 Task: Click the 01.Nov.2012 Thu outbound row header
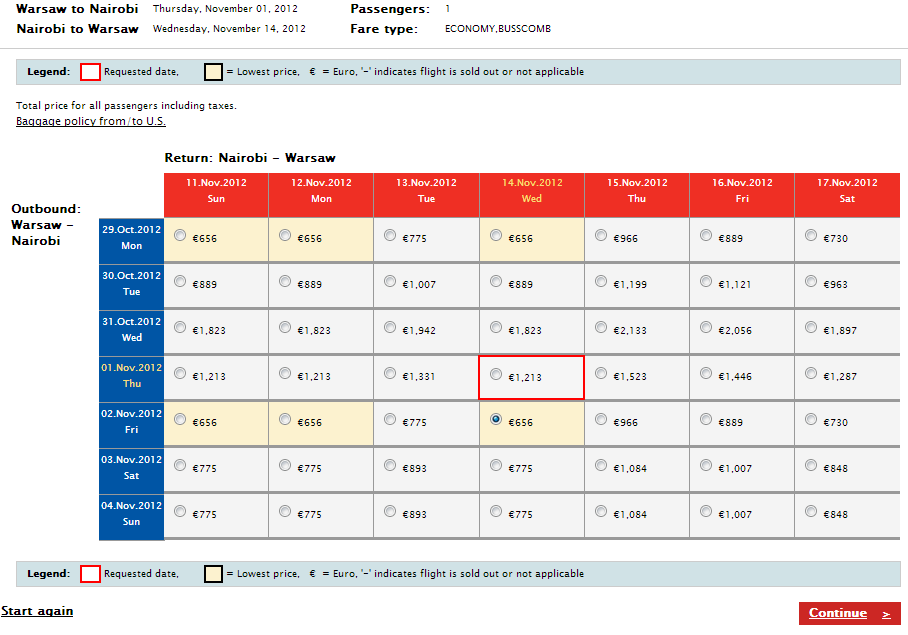(131, 377)
